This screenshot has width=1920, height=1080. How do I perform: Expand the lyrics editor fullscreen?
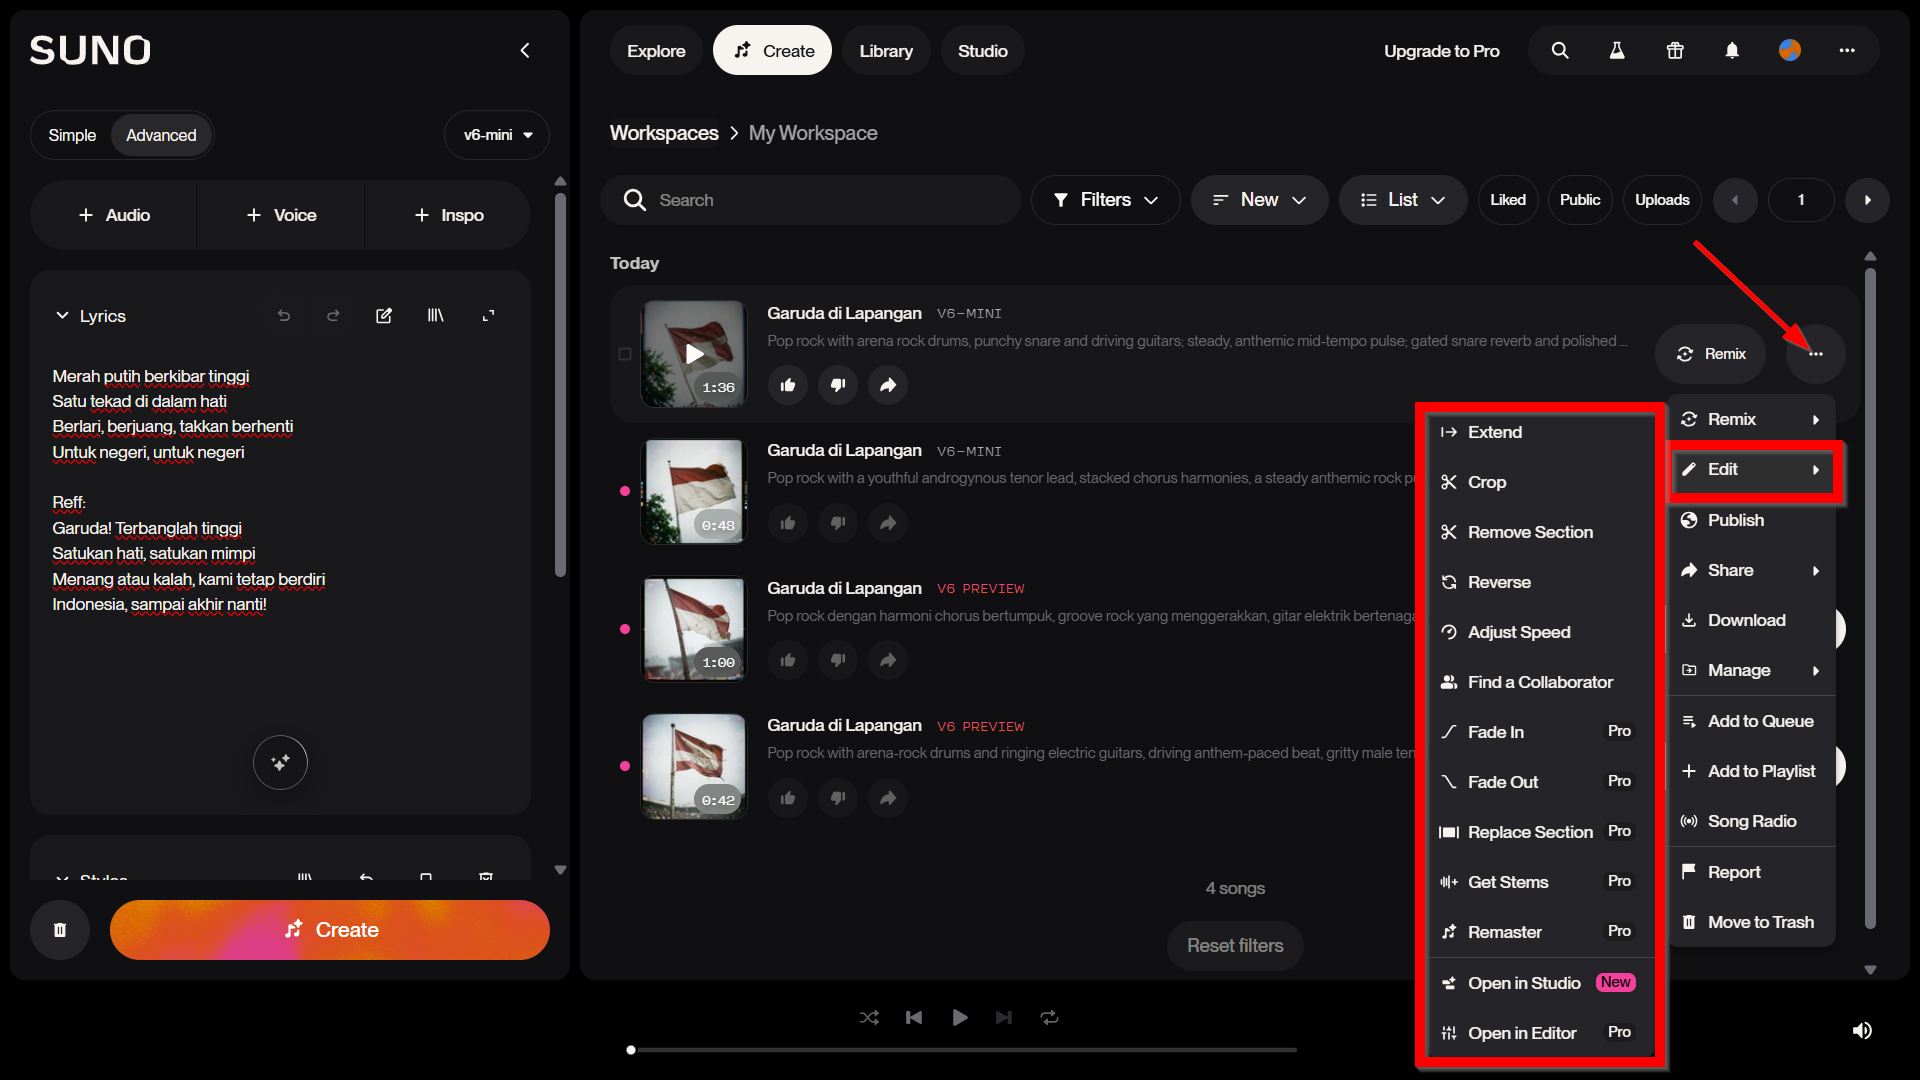(x=488, y=316)
